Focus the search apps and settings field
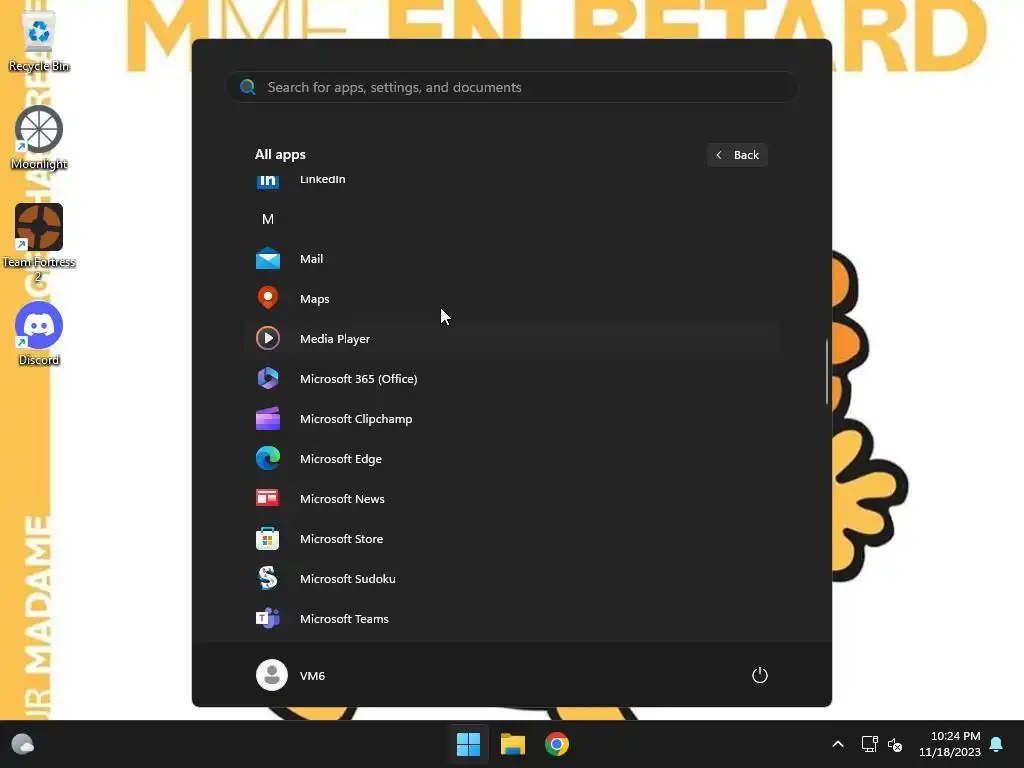 512,87
